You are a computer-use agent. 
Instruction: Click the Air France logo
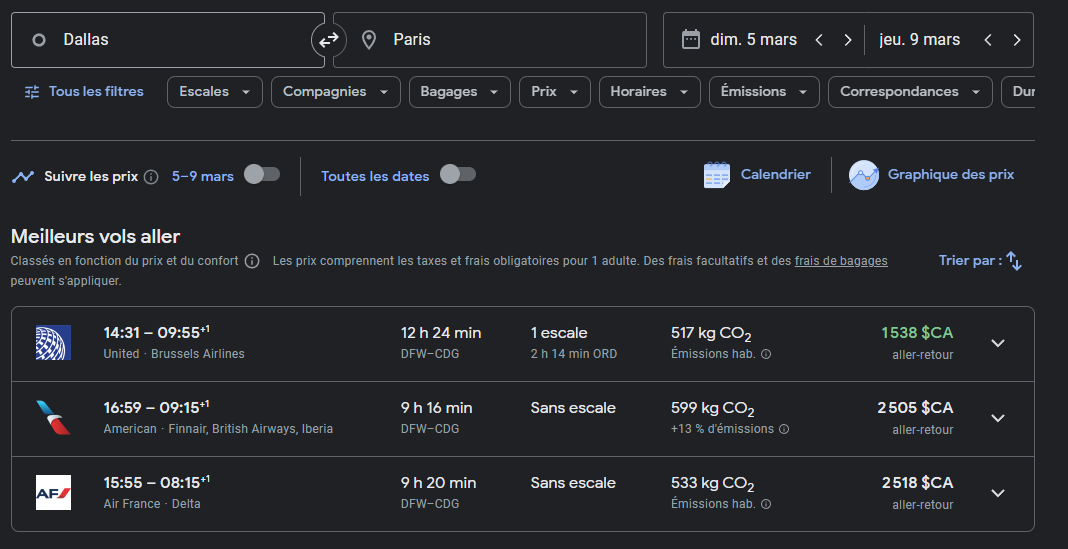(x=53, y=492)
